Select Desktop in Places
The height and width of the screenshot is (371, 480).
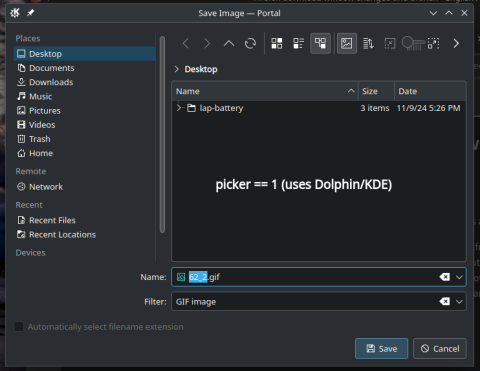[x=84, y=54]
